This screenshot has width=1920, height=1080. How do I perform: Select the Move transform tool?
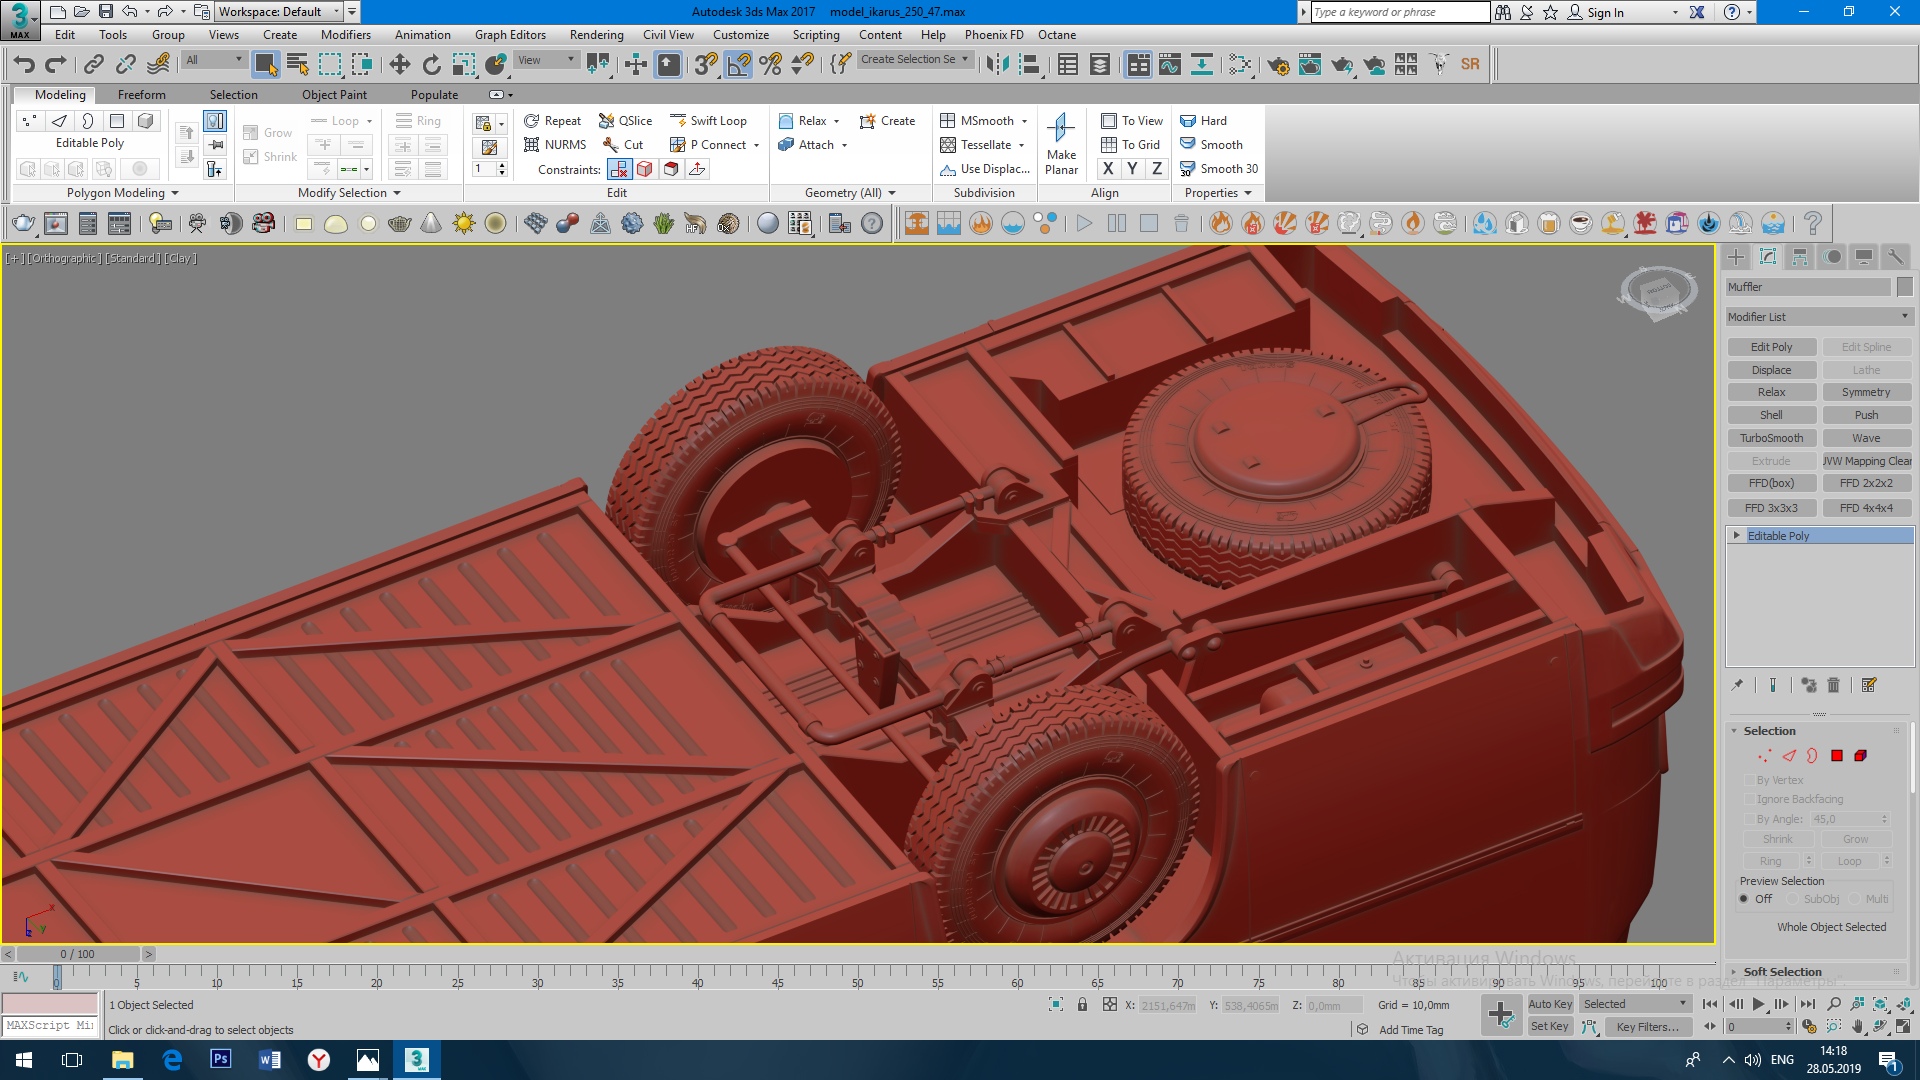point(399,65)
